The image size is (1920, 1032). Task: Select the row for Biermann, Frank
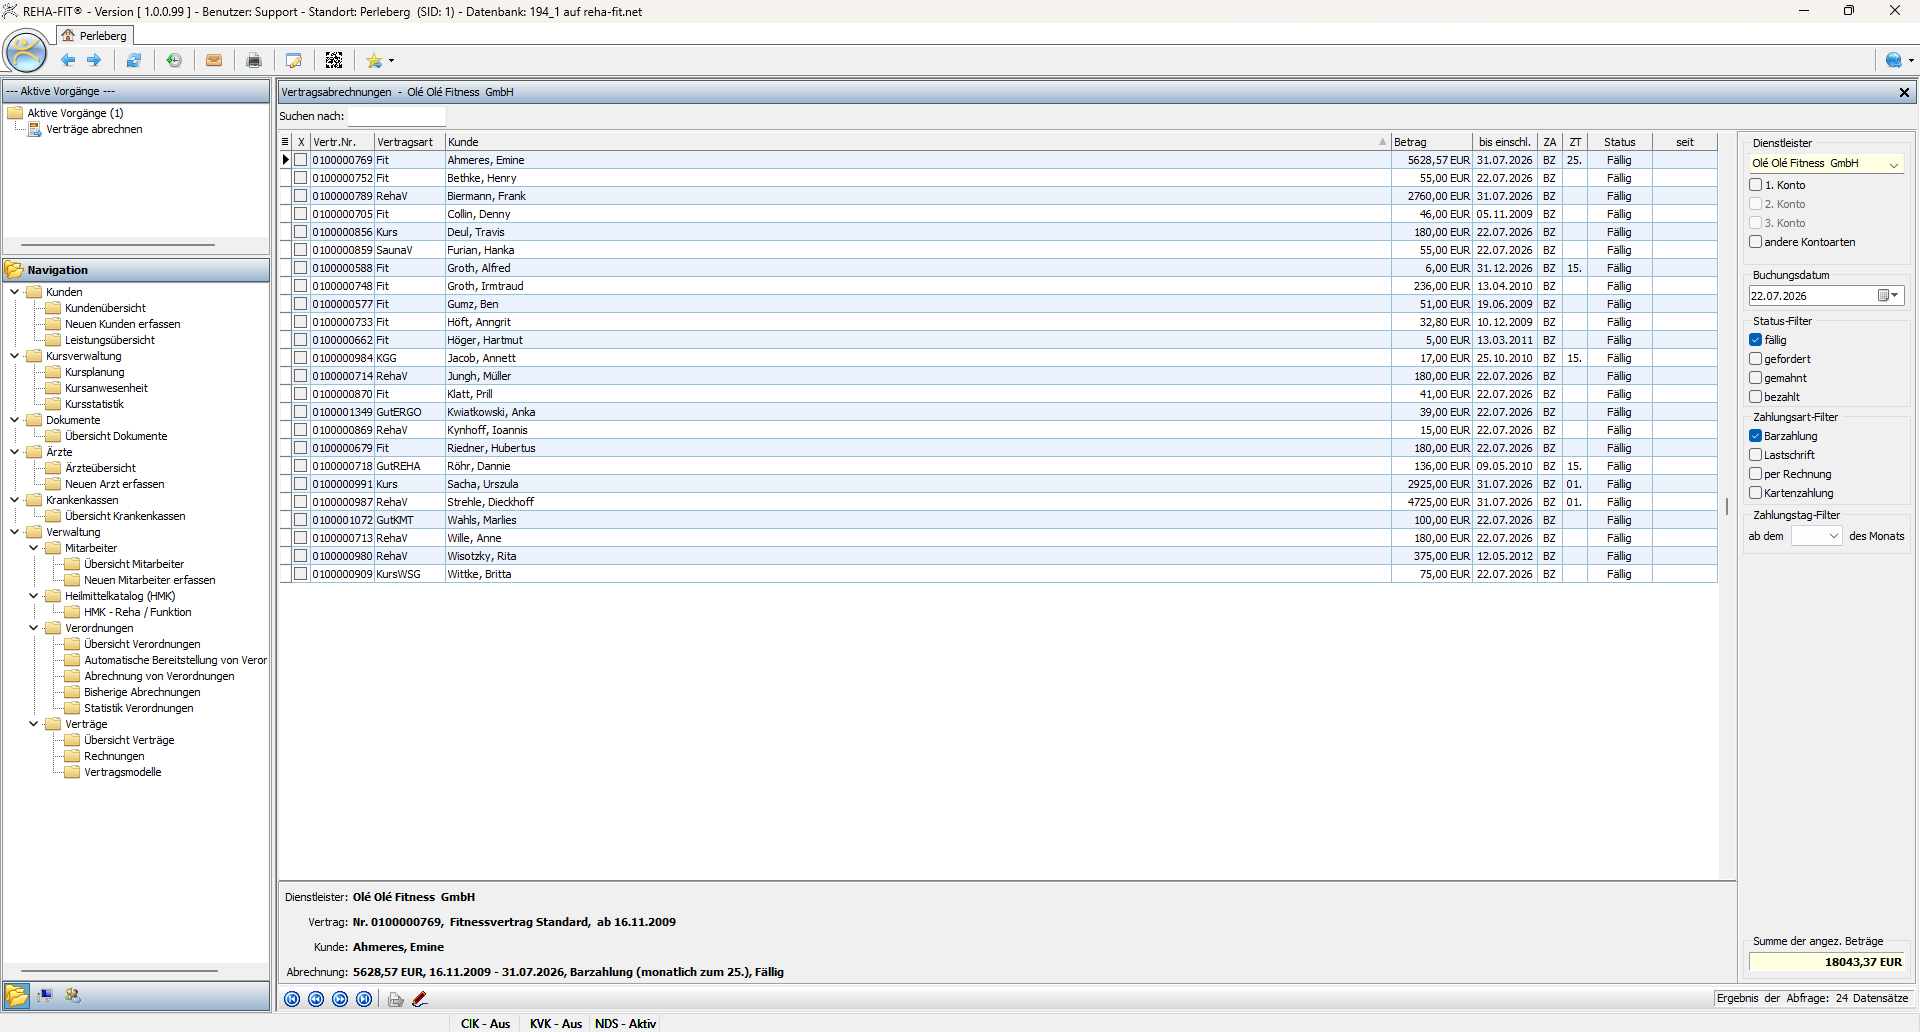click(x=998, y=196)
